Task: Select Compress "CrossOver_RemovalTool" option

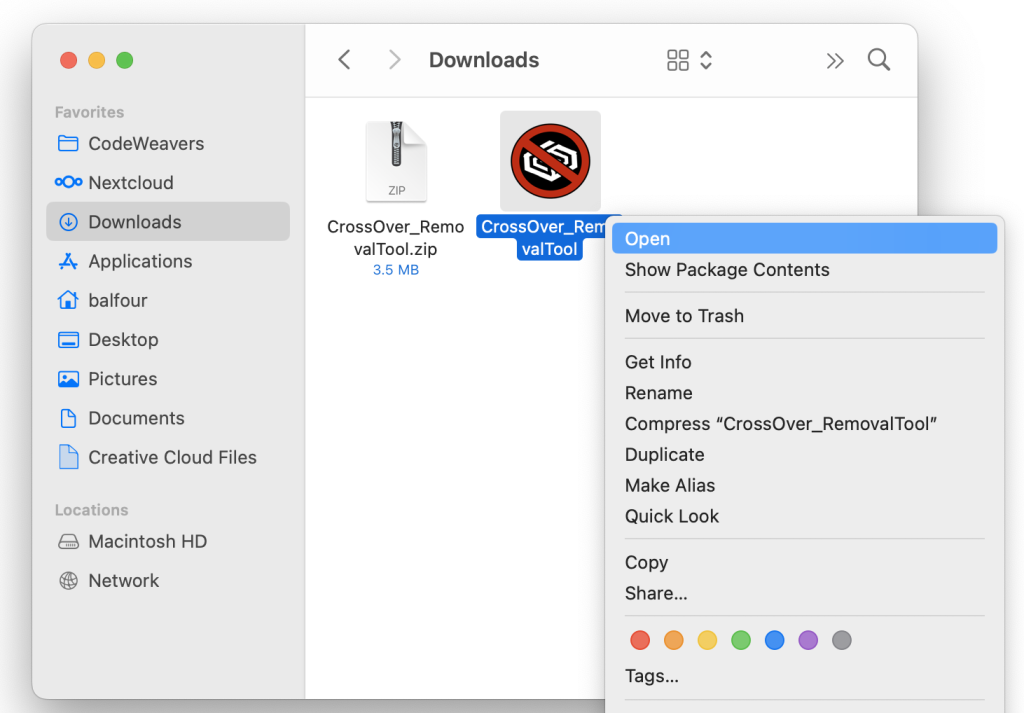Action: (780, 424)
